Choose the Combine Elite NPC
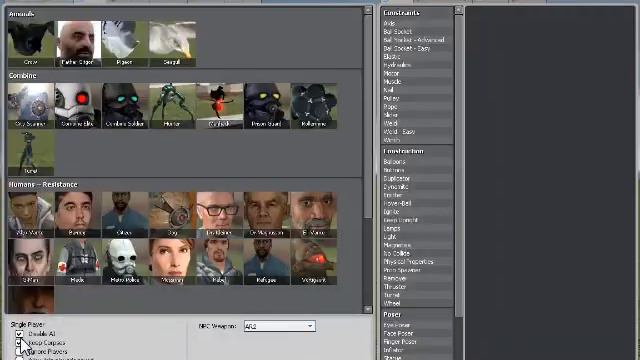 [x=78, y=106]
